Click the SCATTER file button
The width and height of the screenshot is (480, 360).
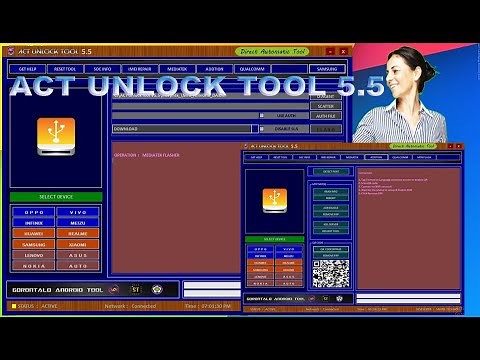326,106
